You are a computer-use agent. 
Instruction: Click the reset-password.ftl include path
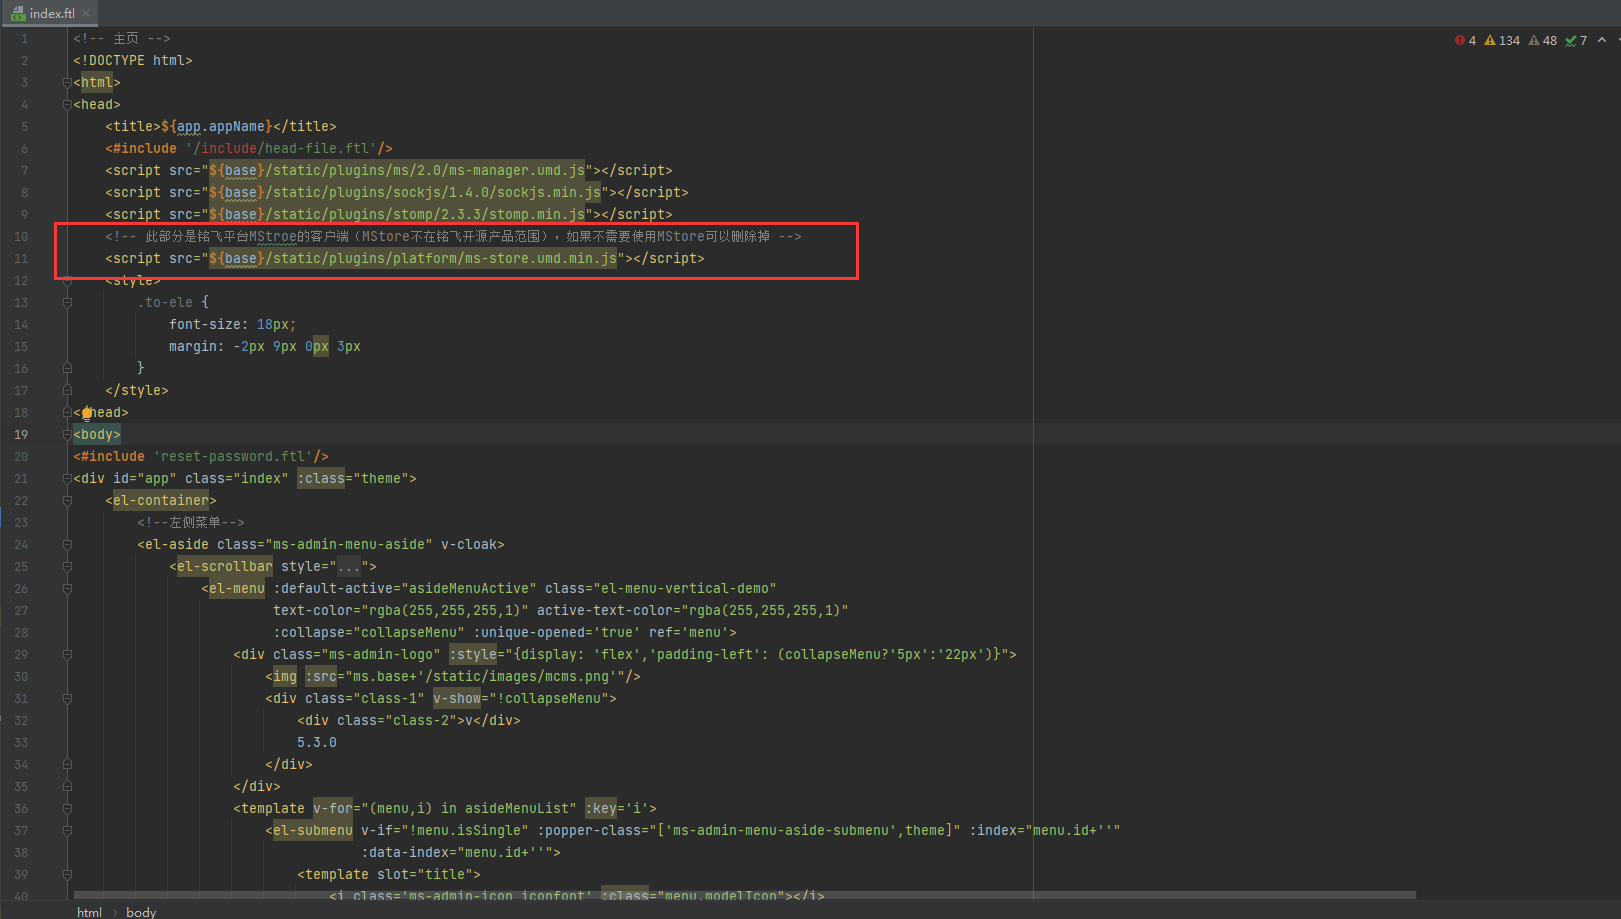(x=235, y=457)
